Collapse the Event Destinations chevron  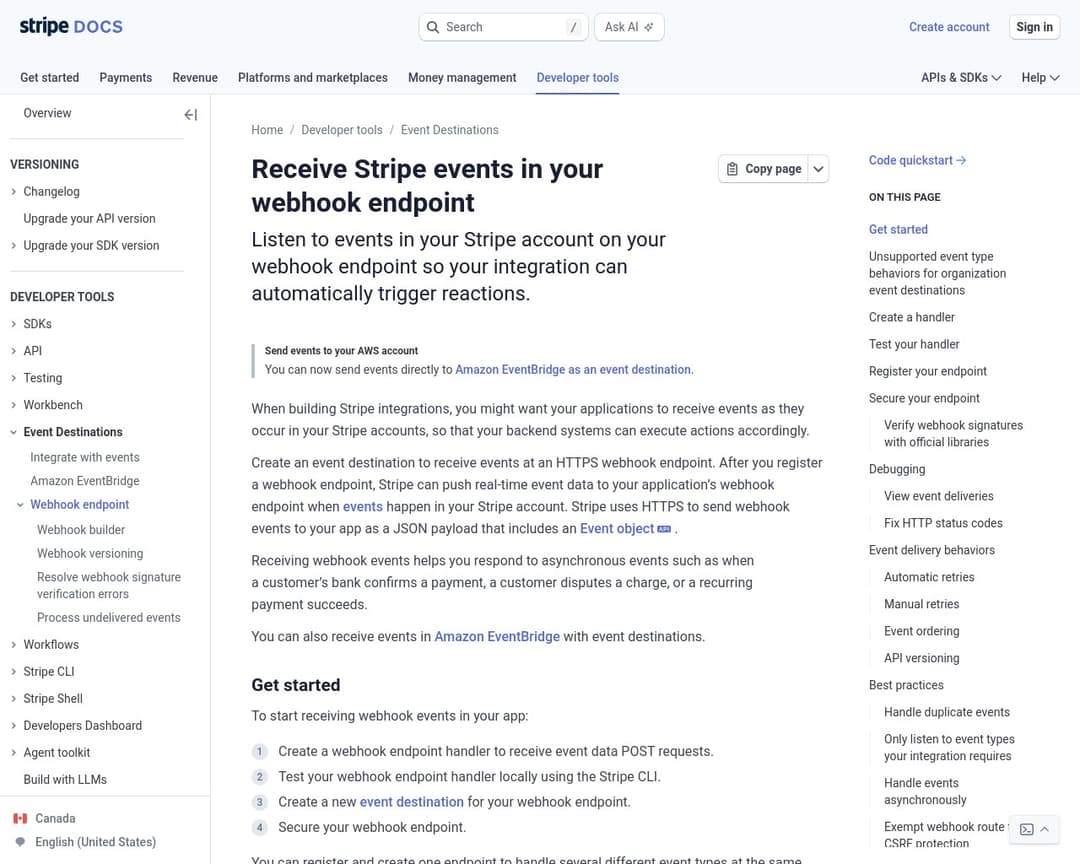(x=14, y=432)
